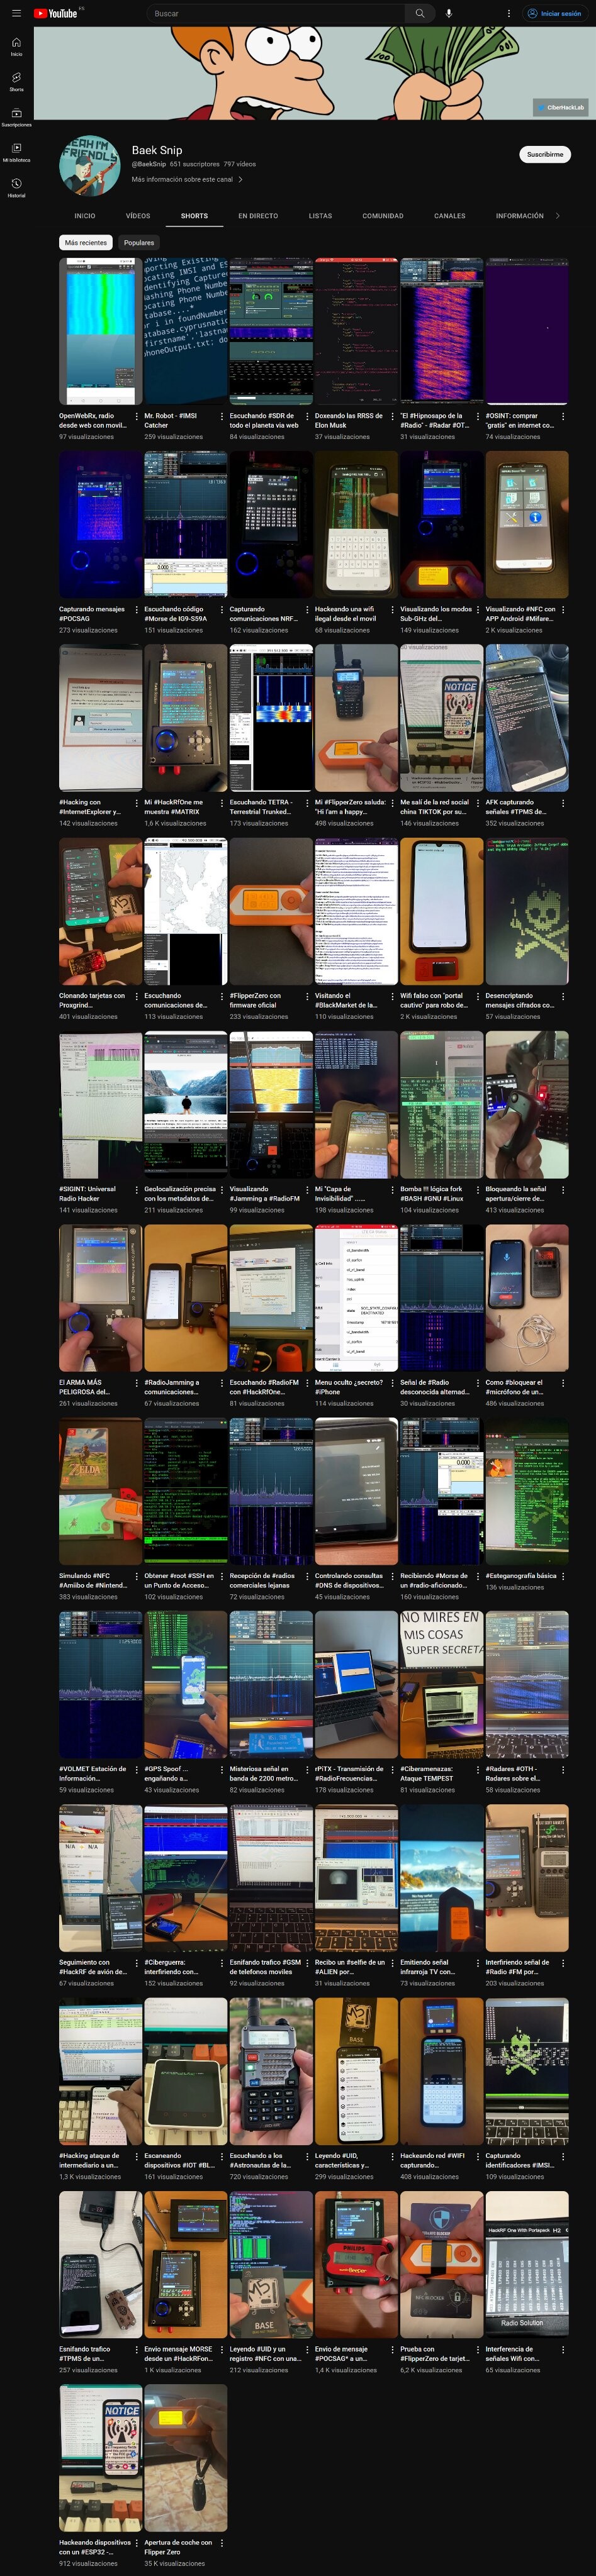This screenshot has width=596, height=2576.
Task: Open Suscripciones in the sidebar
Action: coord(16,117)
